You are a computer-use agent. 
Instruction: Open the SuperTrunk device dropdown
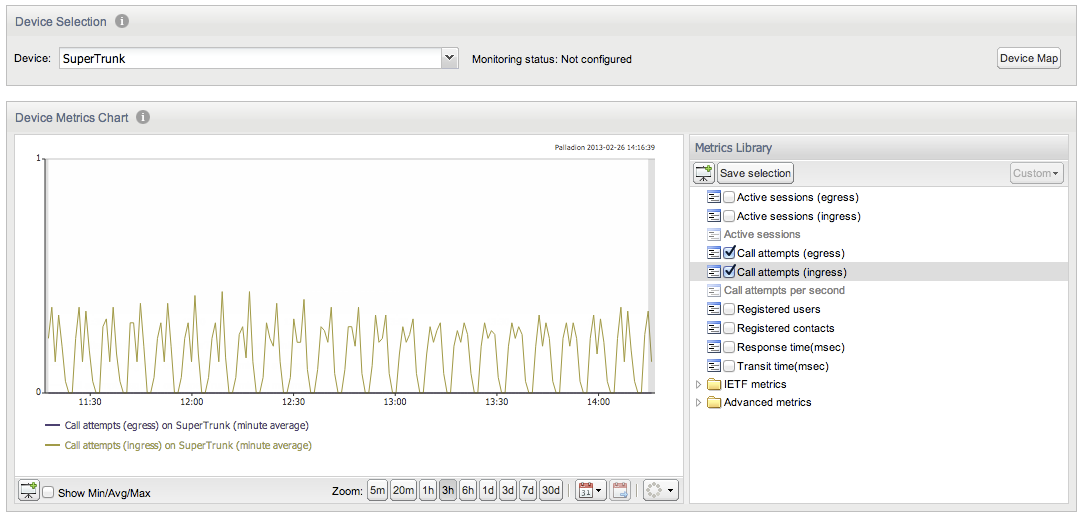(449, 58)
